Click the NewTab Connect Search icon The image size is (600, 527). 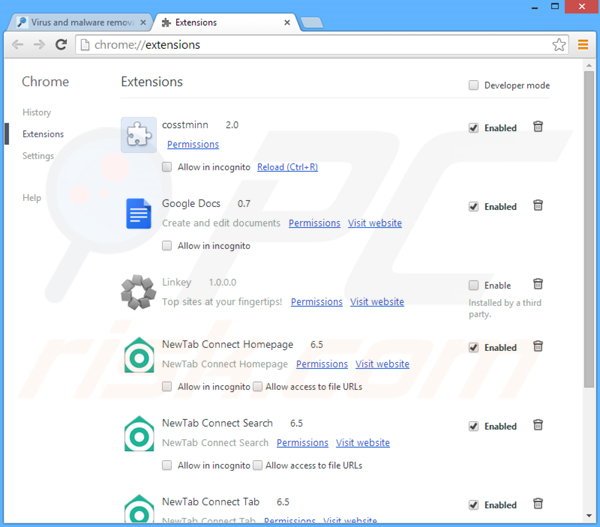(139, 434)
